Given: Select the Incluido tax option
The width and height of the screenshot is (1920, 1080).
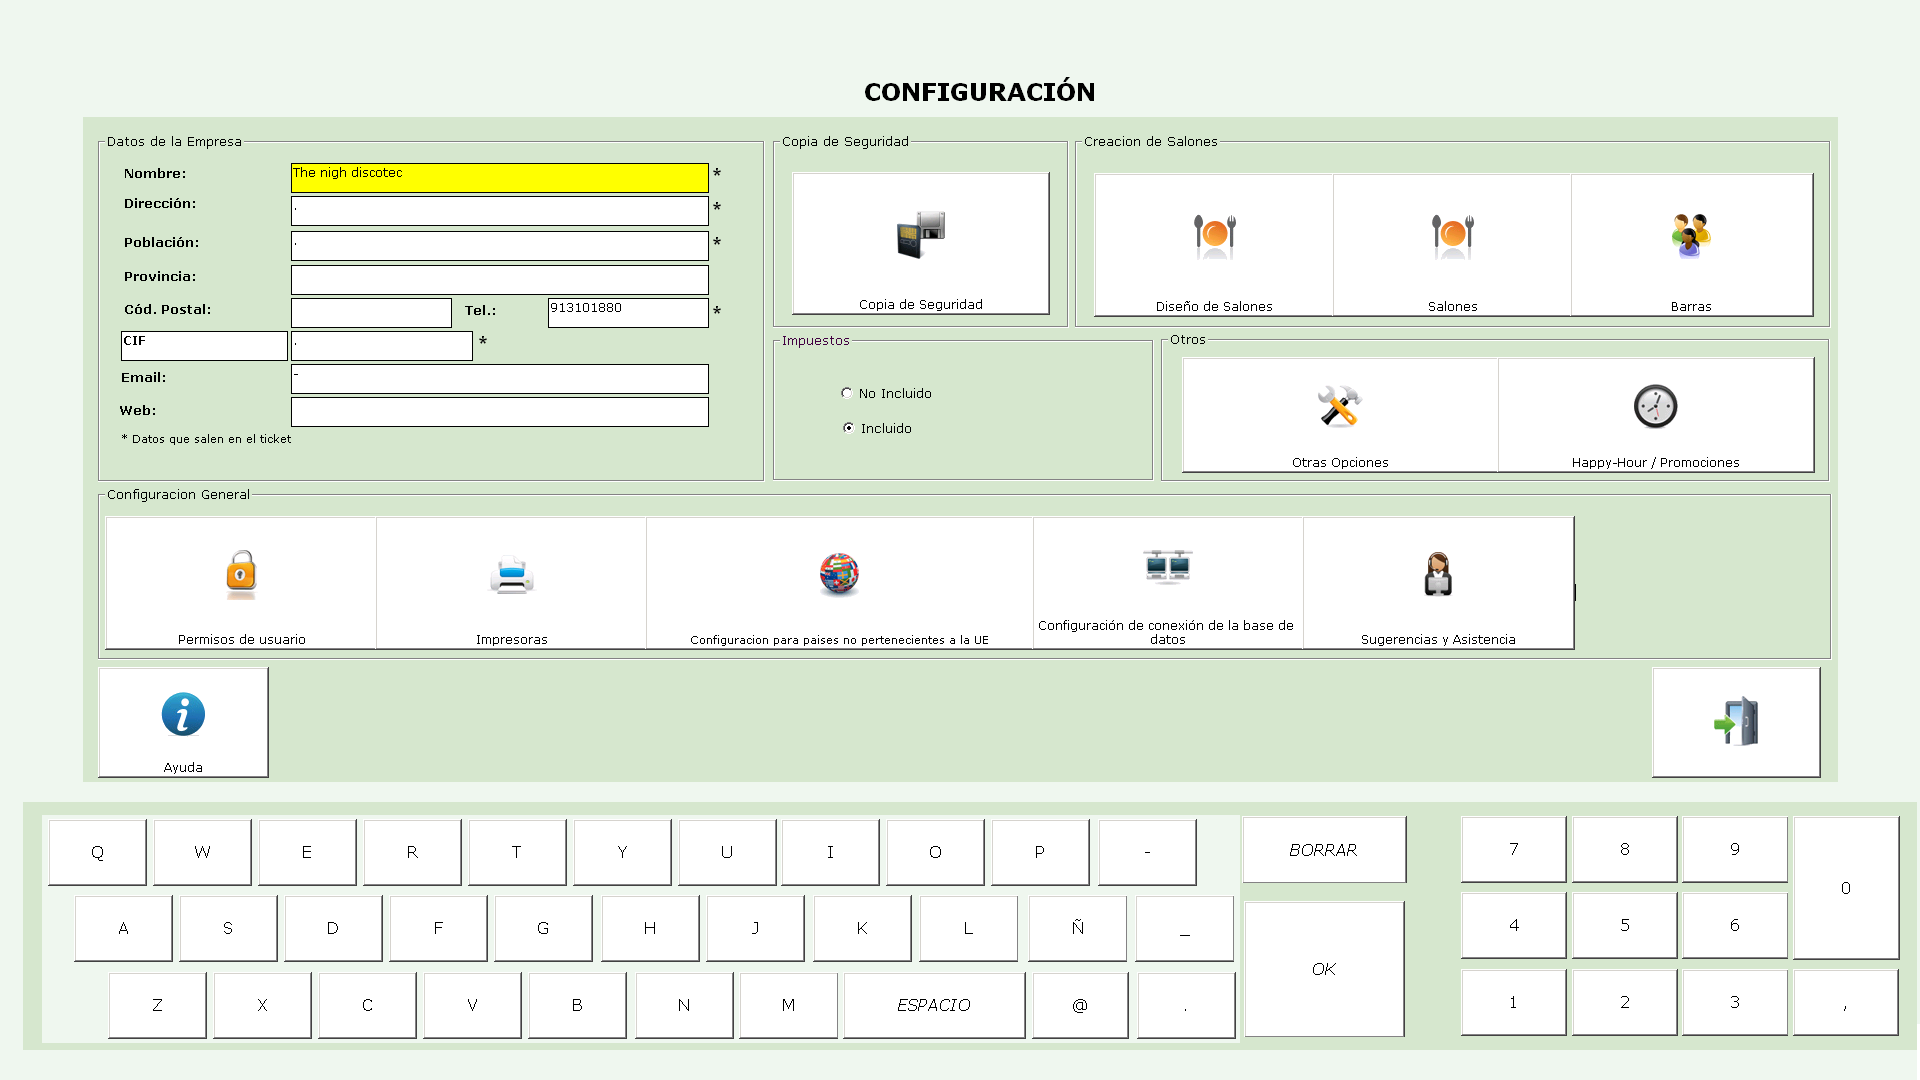Looking at the screenshot, I should [848, 428].
